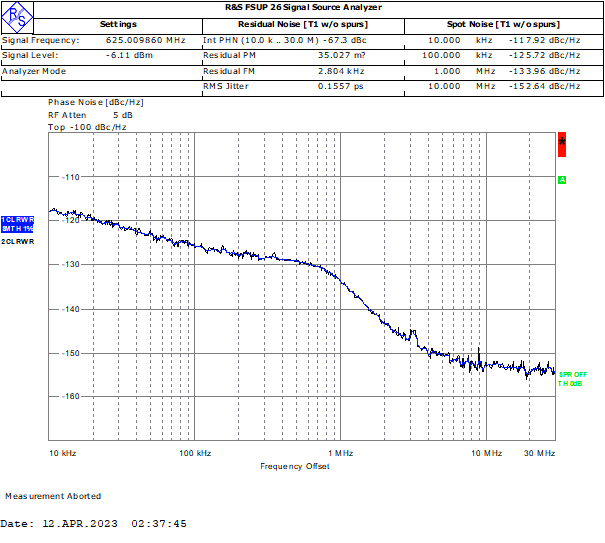Click the R&S logo icon
This screenshot has width=605, height=543.
17,17
